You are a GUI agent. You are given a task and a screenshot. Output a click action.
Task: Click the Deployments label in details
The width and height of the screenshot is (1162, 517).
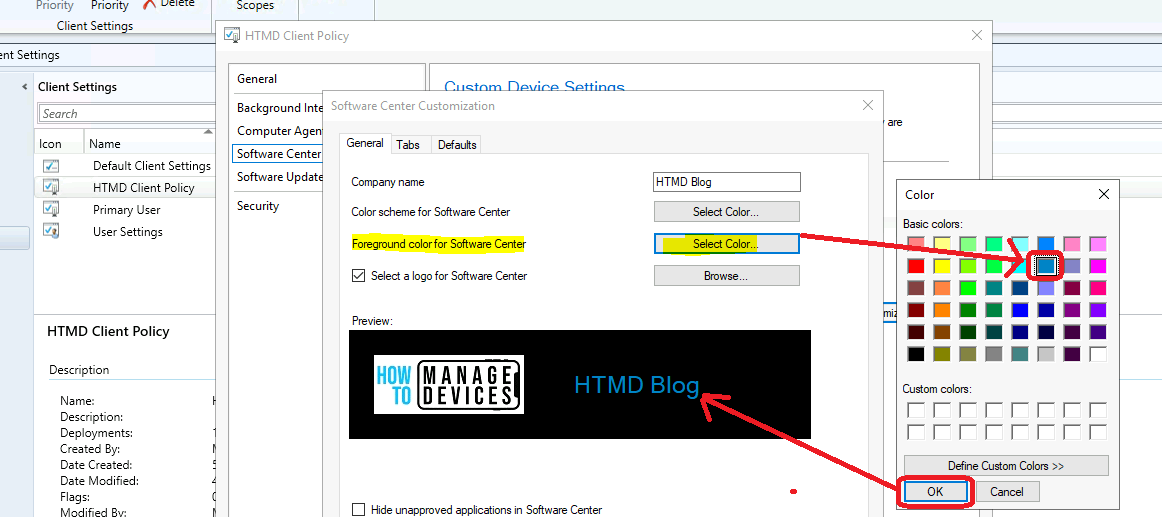(x=96, y=433)
